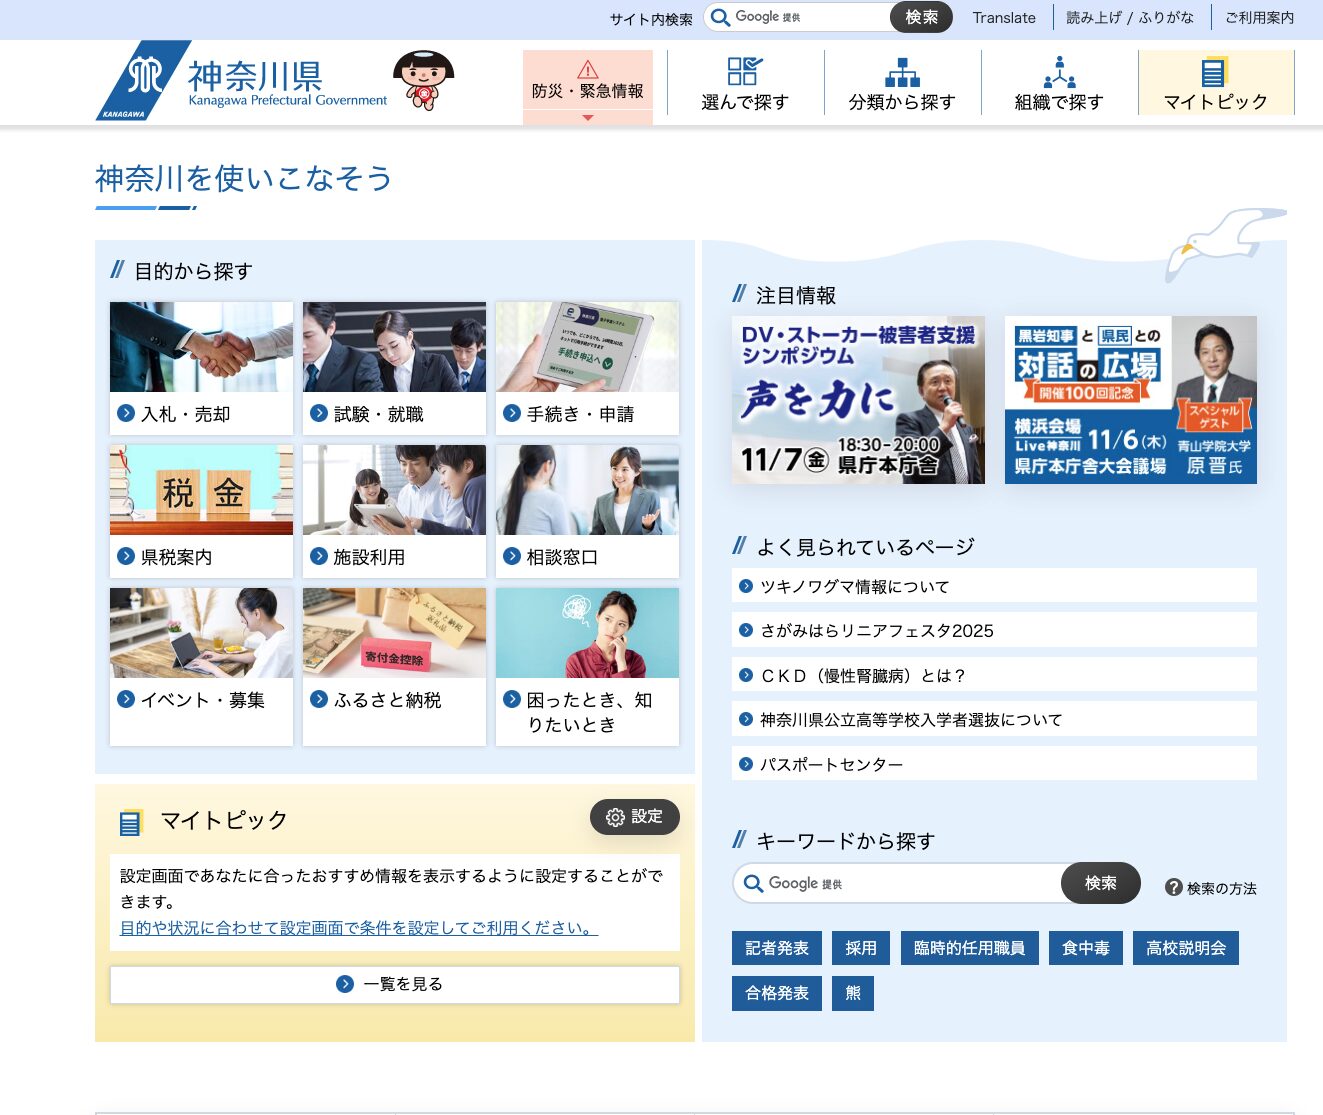Open the マイトピック notebook icon in header

click(1214, 72)
